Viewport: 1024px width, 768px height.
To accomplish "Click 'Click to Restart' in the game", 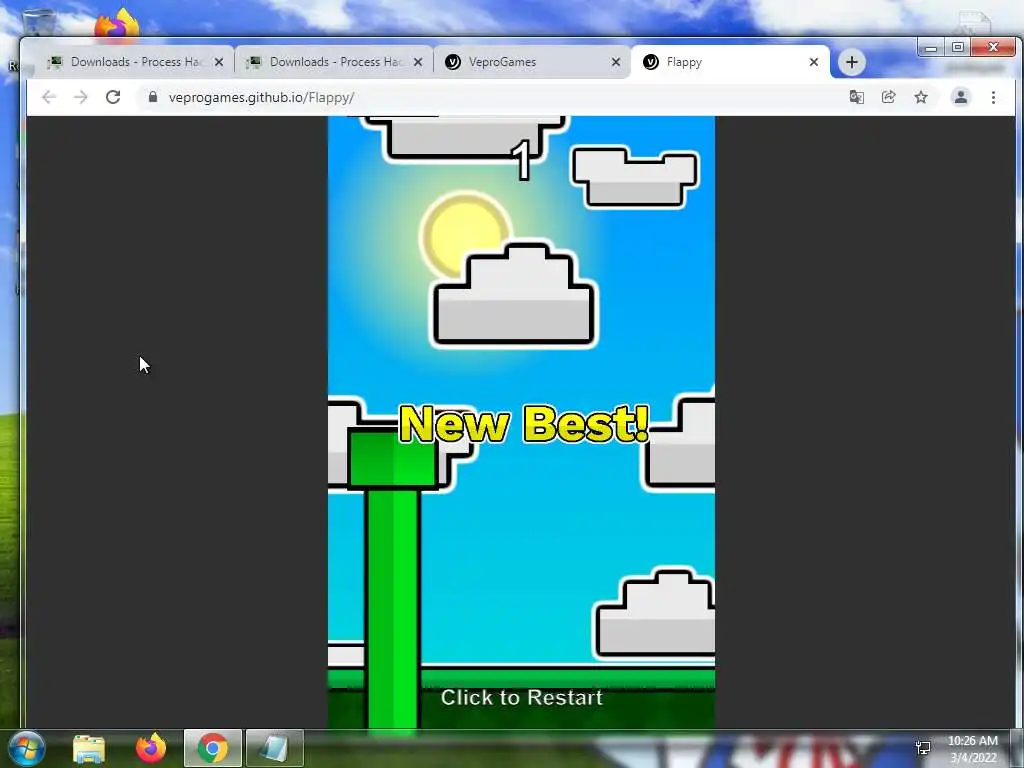I will point(521,697).
